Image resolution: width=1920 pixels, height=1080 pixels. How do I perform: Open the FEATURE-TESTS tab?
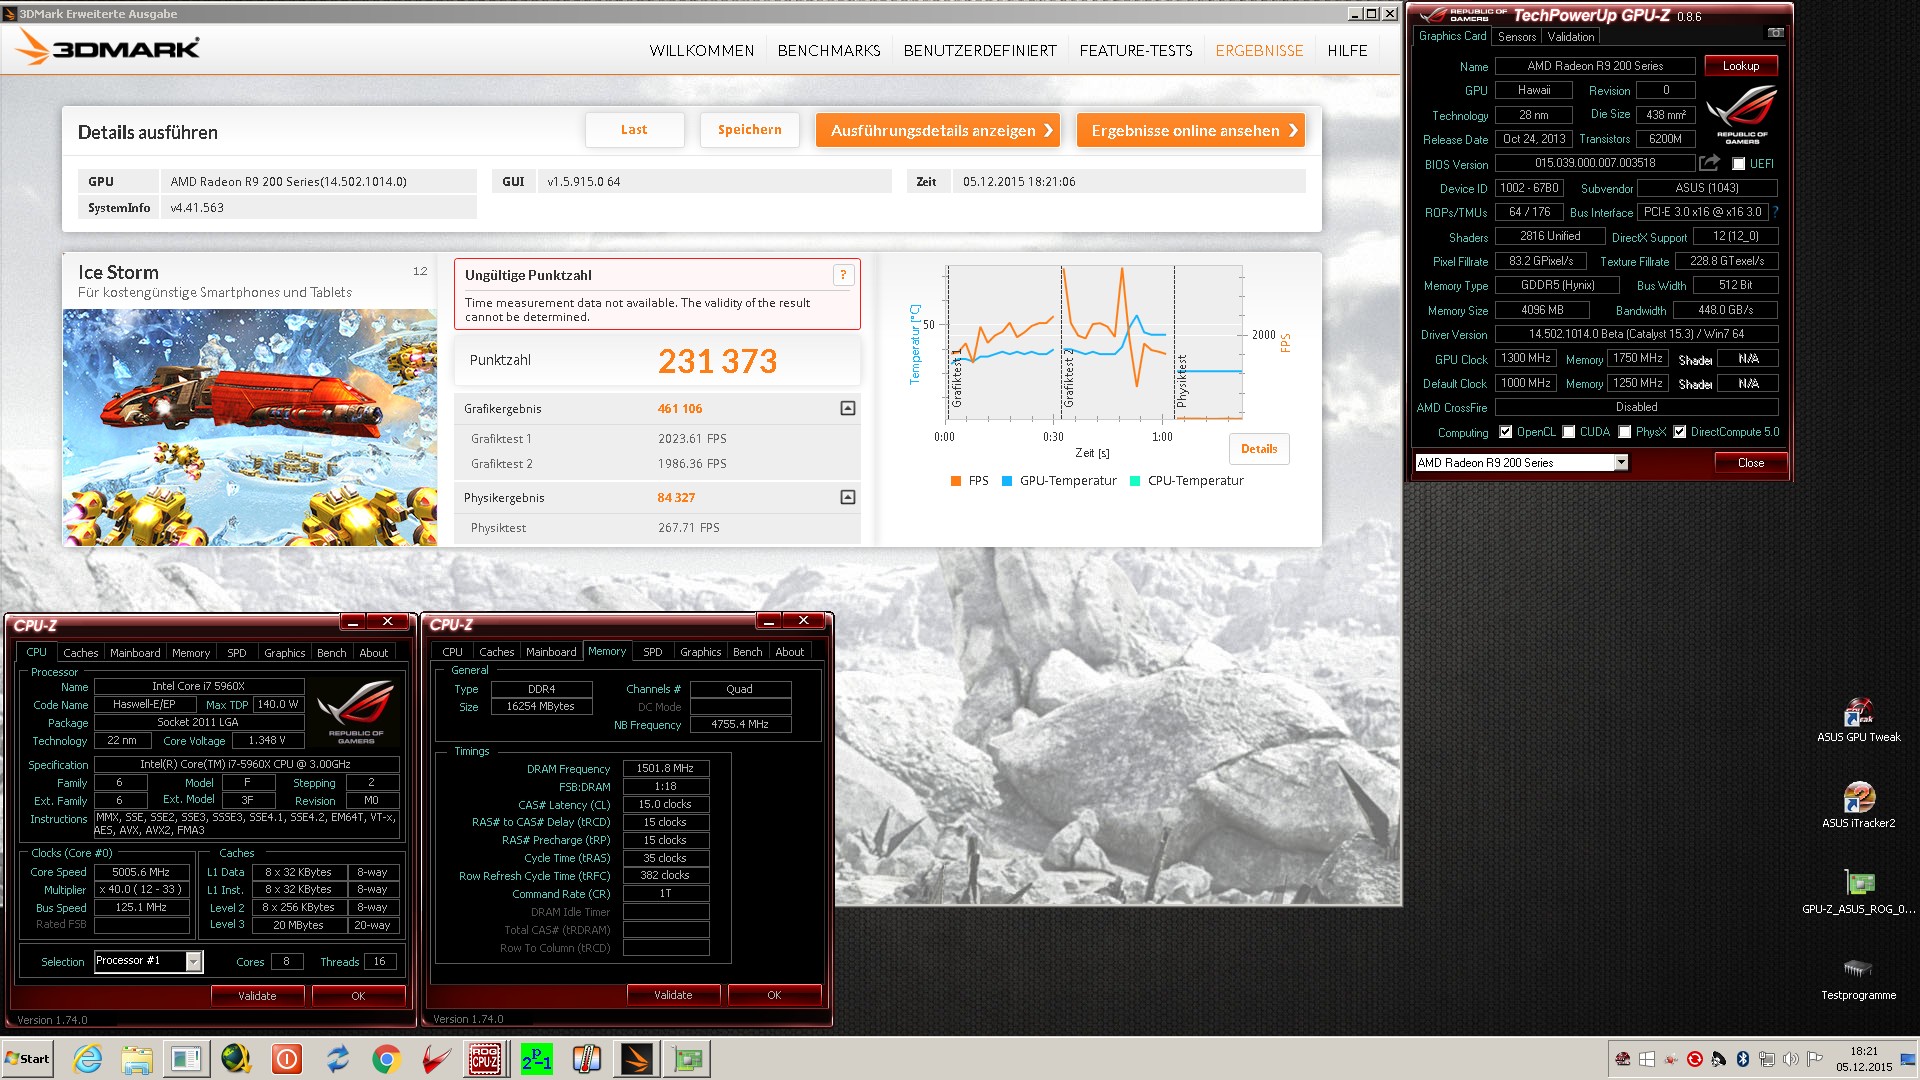pyautogui.click(x=1136, y=50)
